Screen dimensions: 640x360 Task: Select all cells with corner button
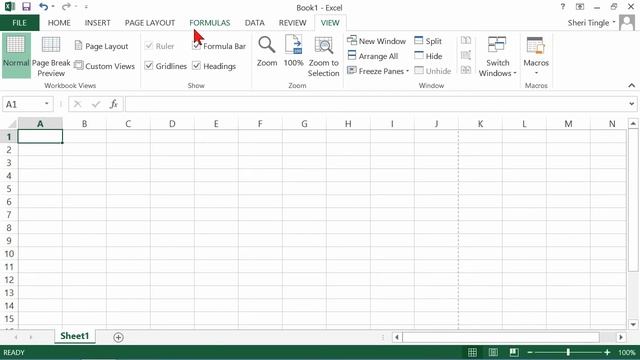tap(12, 124)
